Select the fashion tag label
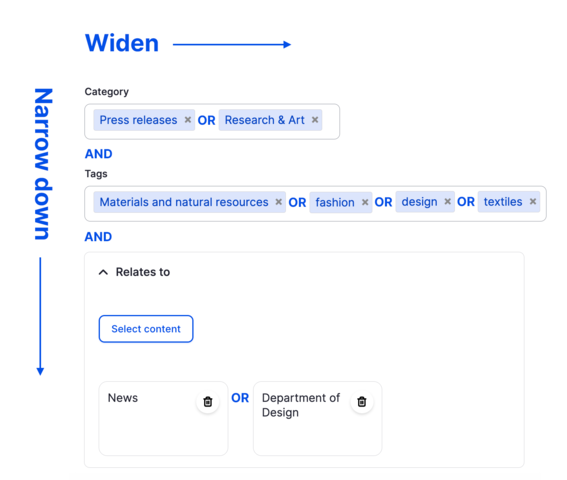The image size is (567, 480). pos(335,202)
